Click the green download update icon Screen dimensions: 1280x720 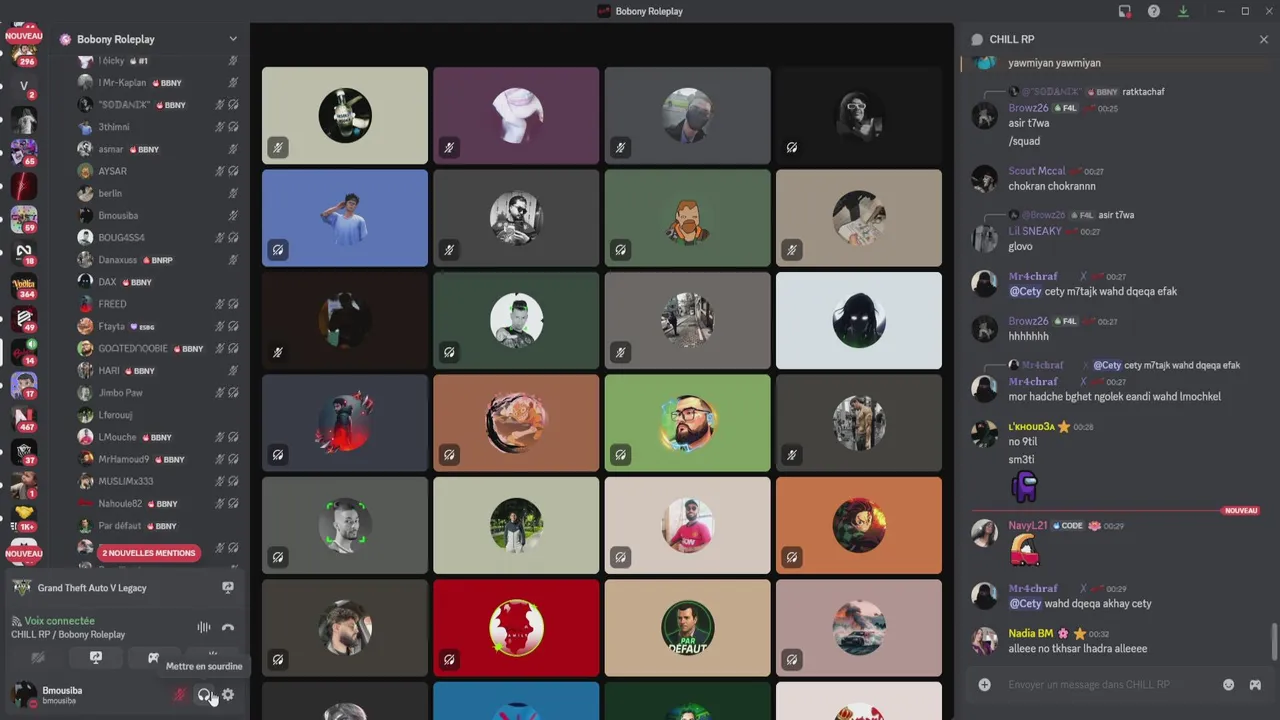(x=1184, y=11)
